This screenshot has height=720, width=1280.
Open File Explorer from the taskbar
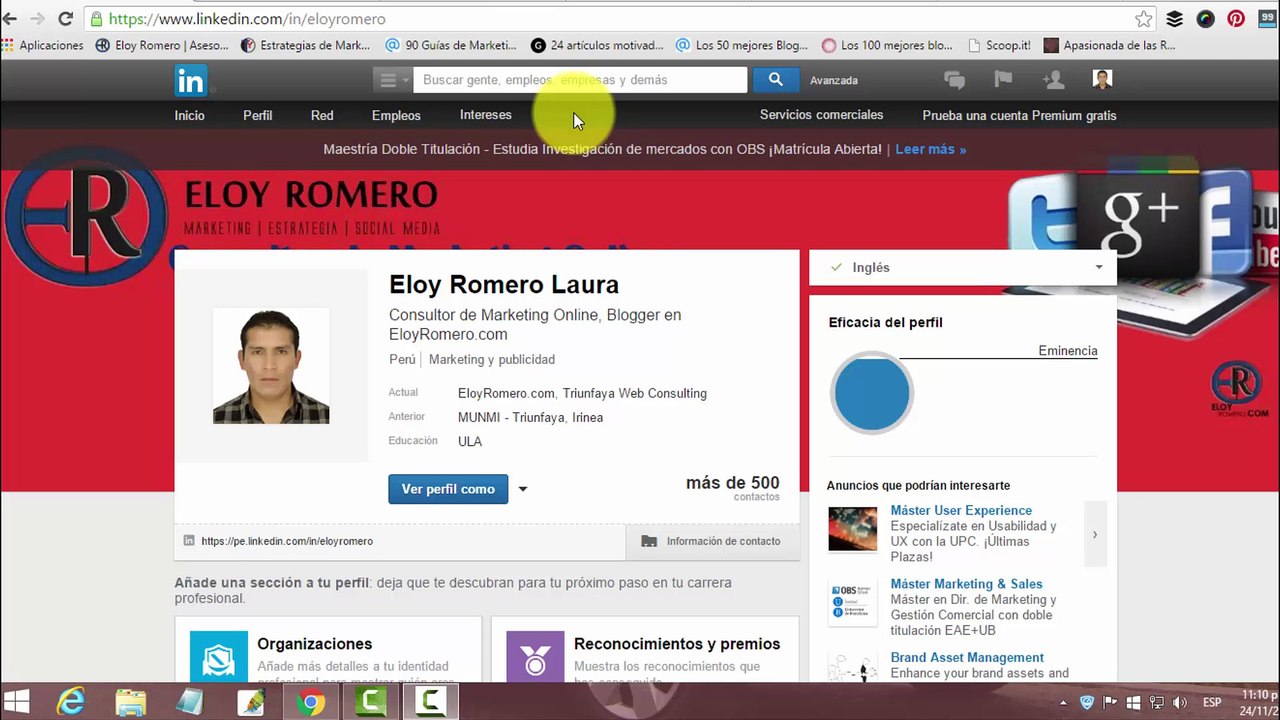131,702
